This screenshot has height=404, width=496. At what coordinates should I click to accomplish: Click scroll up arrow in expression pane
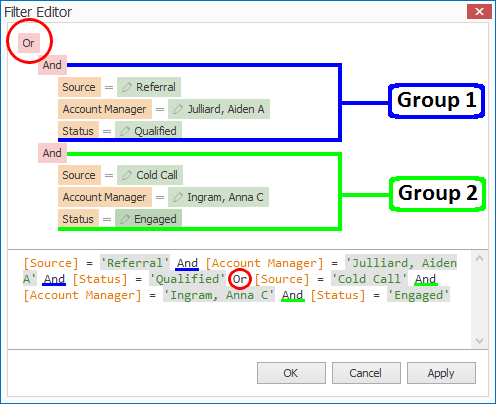coord(479,258)
